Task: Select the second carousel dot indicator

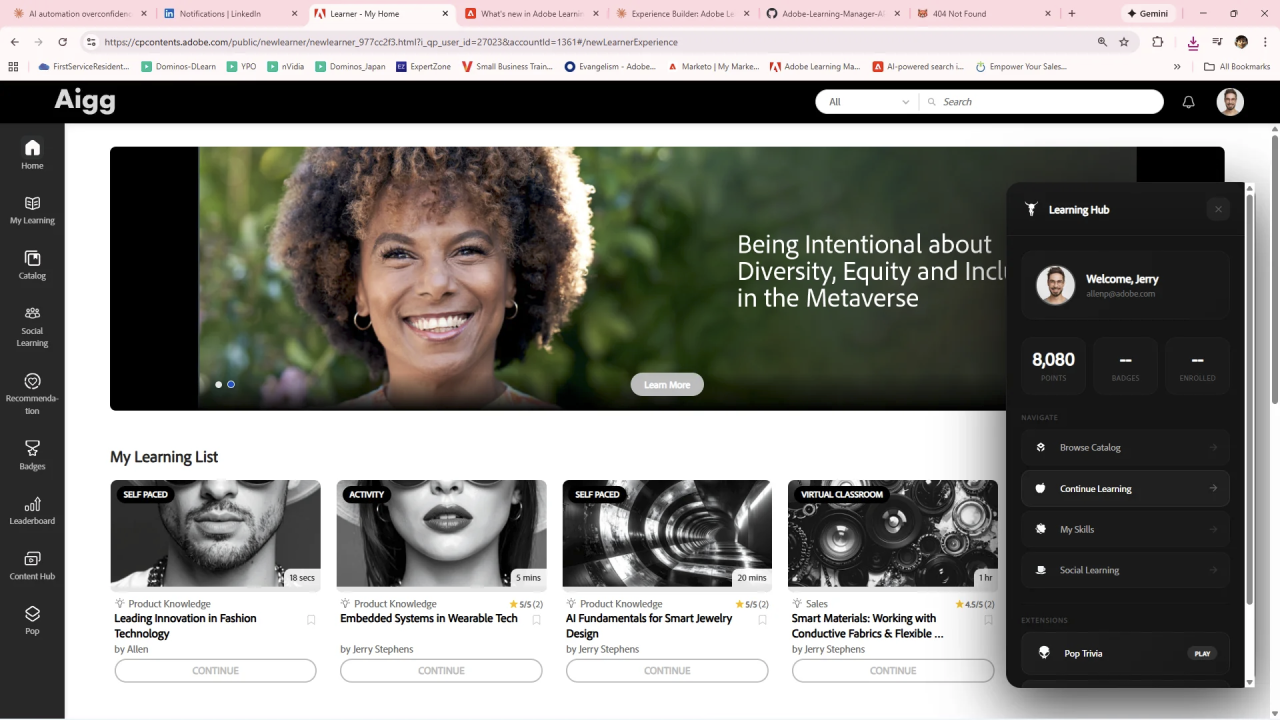Action: (x=231, y=384)
